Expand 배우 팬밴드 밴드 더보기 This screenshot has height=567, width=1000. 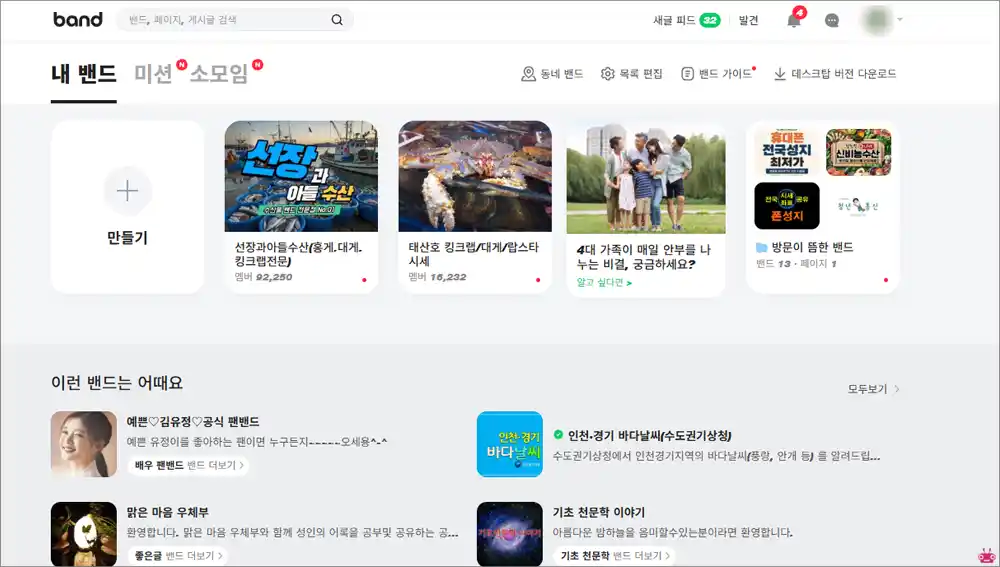(189, 466)
